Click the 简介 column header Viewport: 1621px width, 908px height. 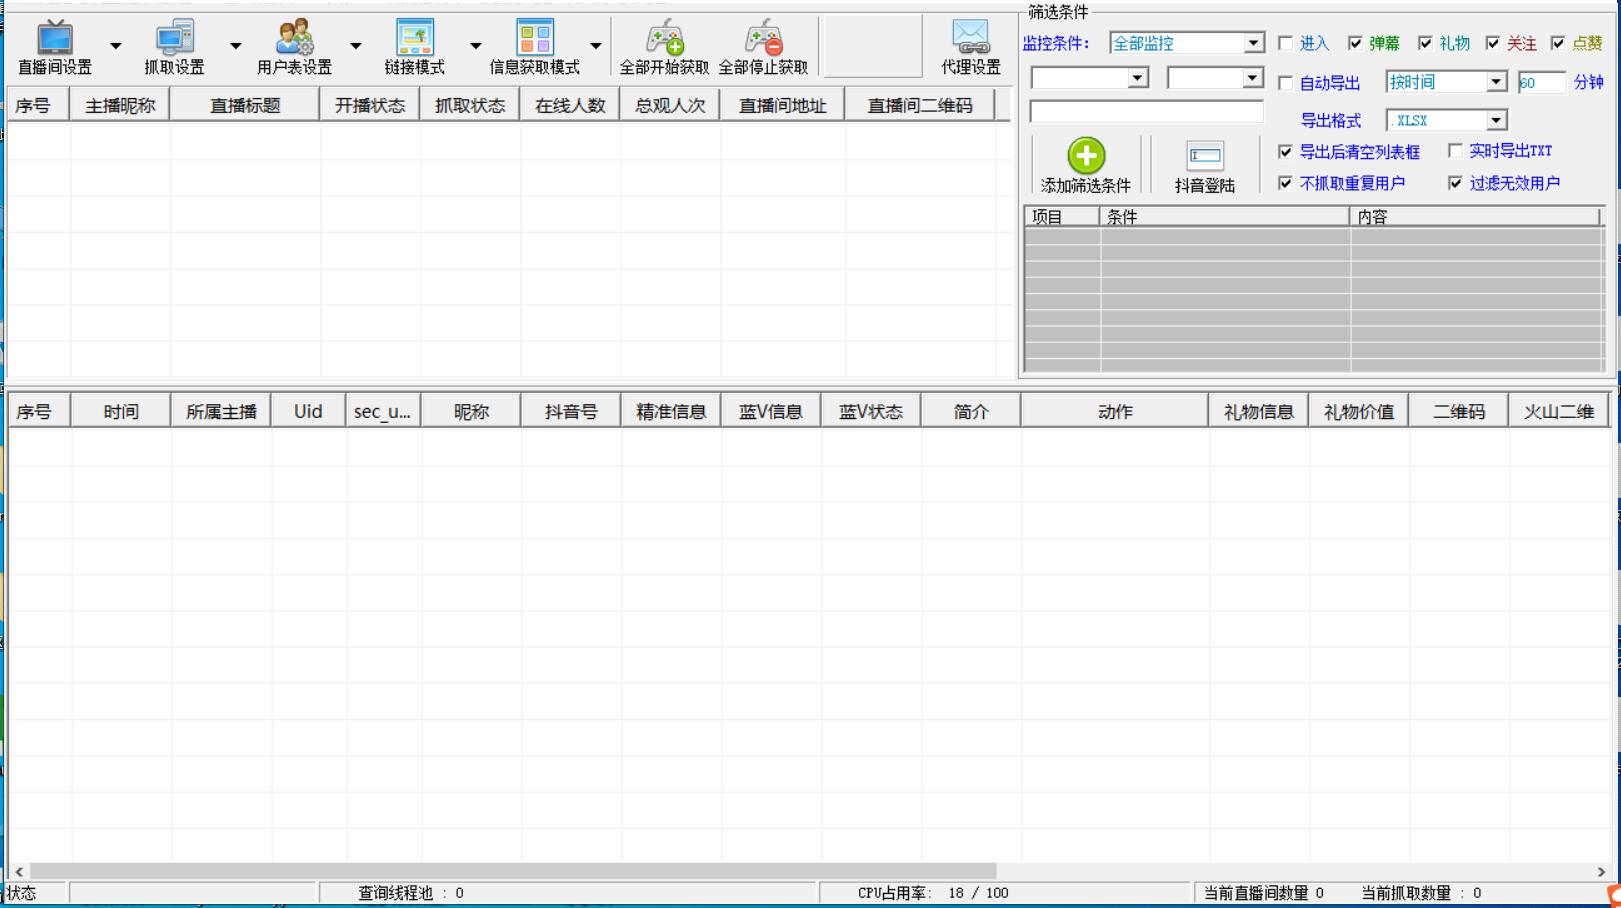point(971,411)
